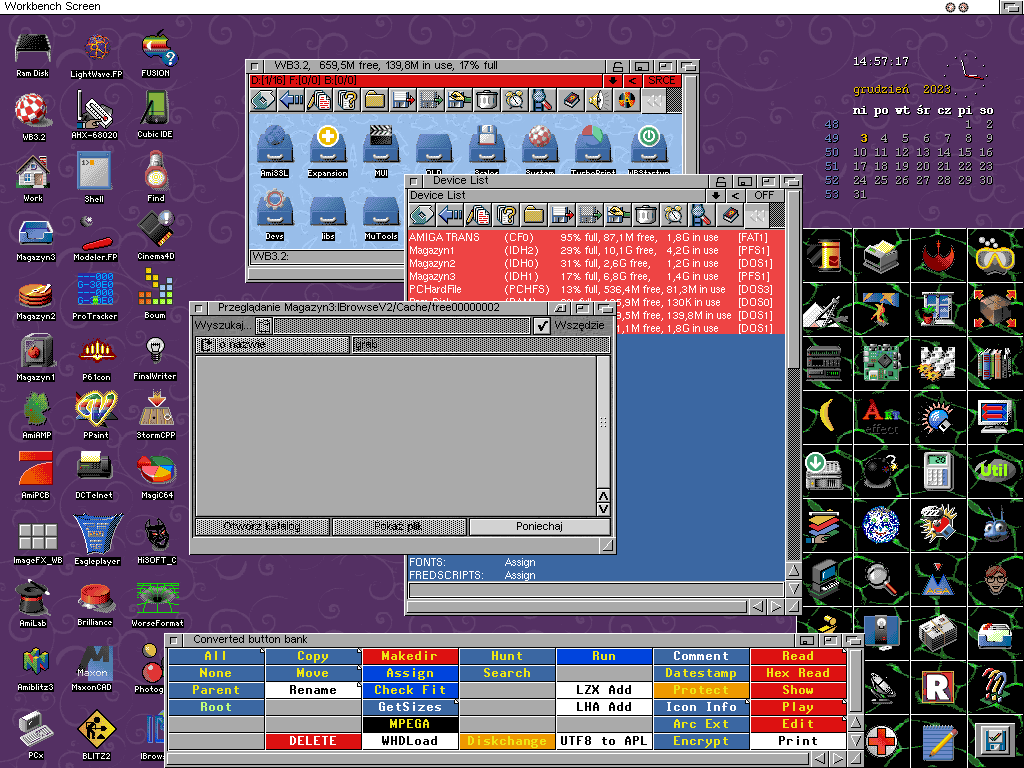Toggle the OFF state button in Device List
1024x768 pixels.
pyautogui.click(x=763, y=195)
